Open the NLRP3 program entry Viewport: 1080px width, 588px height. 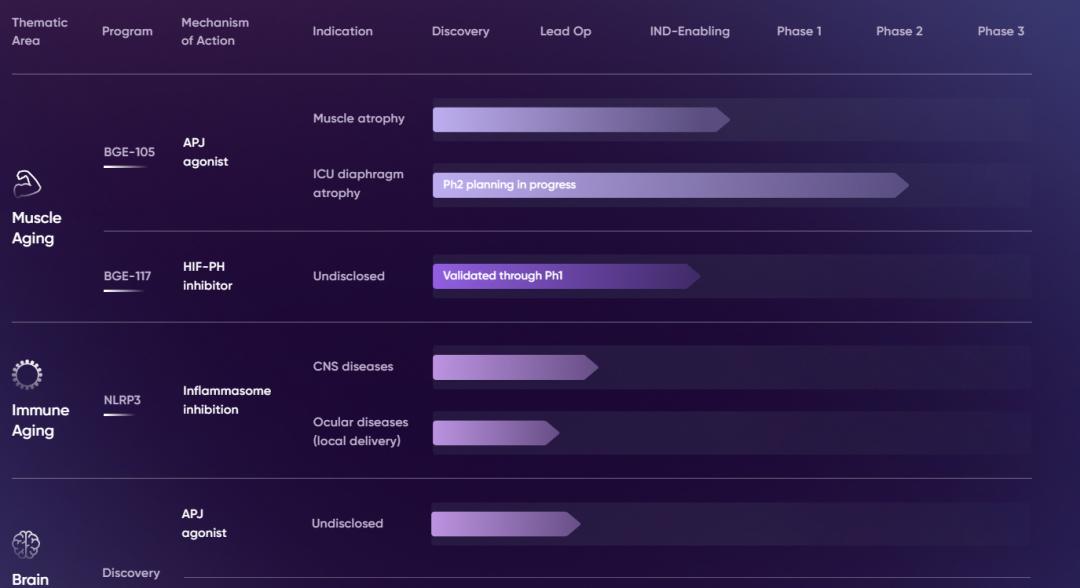pos(122,400)
